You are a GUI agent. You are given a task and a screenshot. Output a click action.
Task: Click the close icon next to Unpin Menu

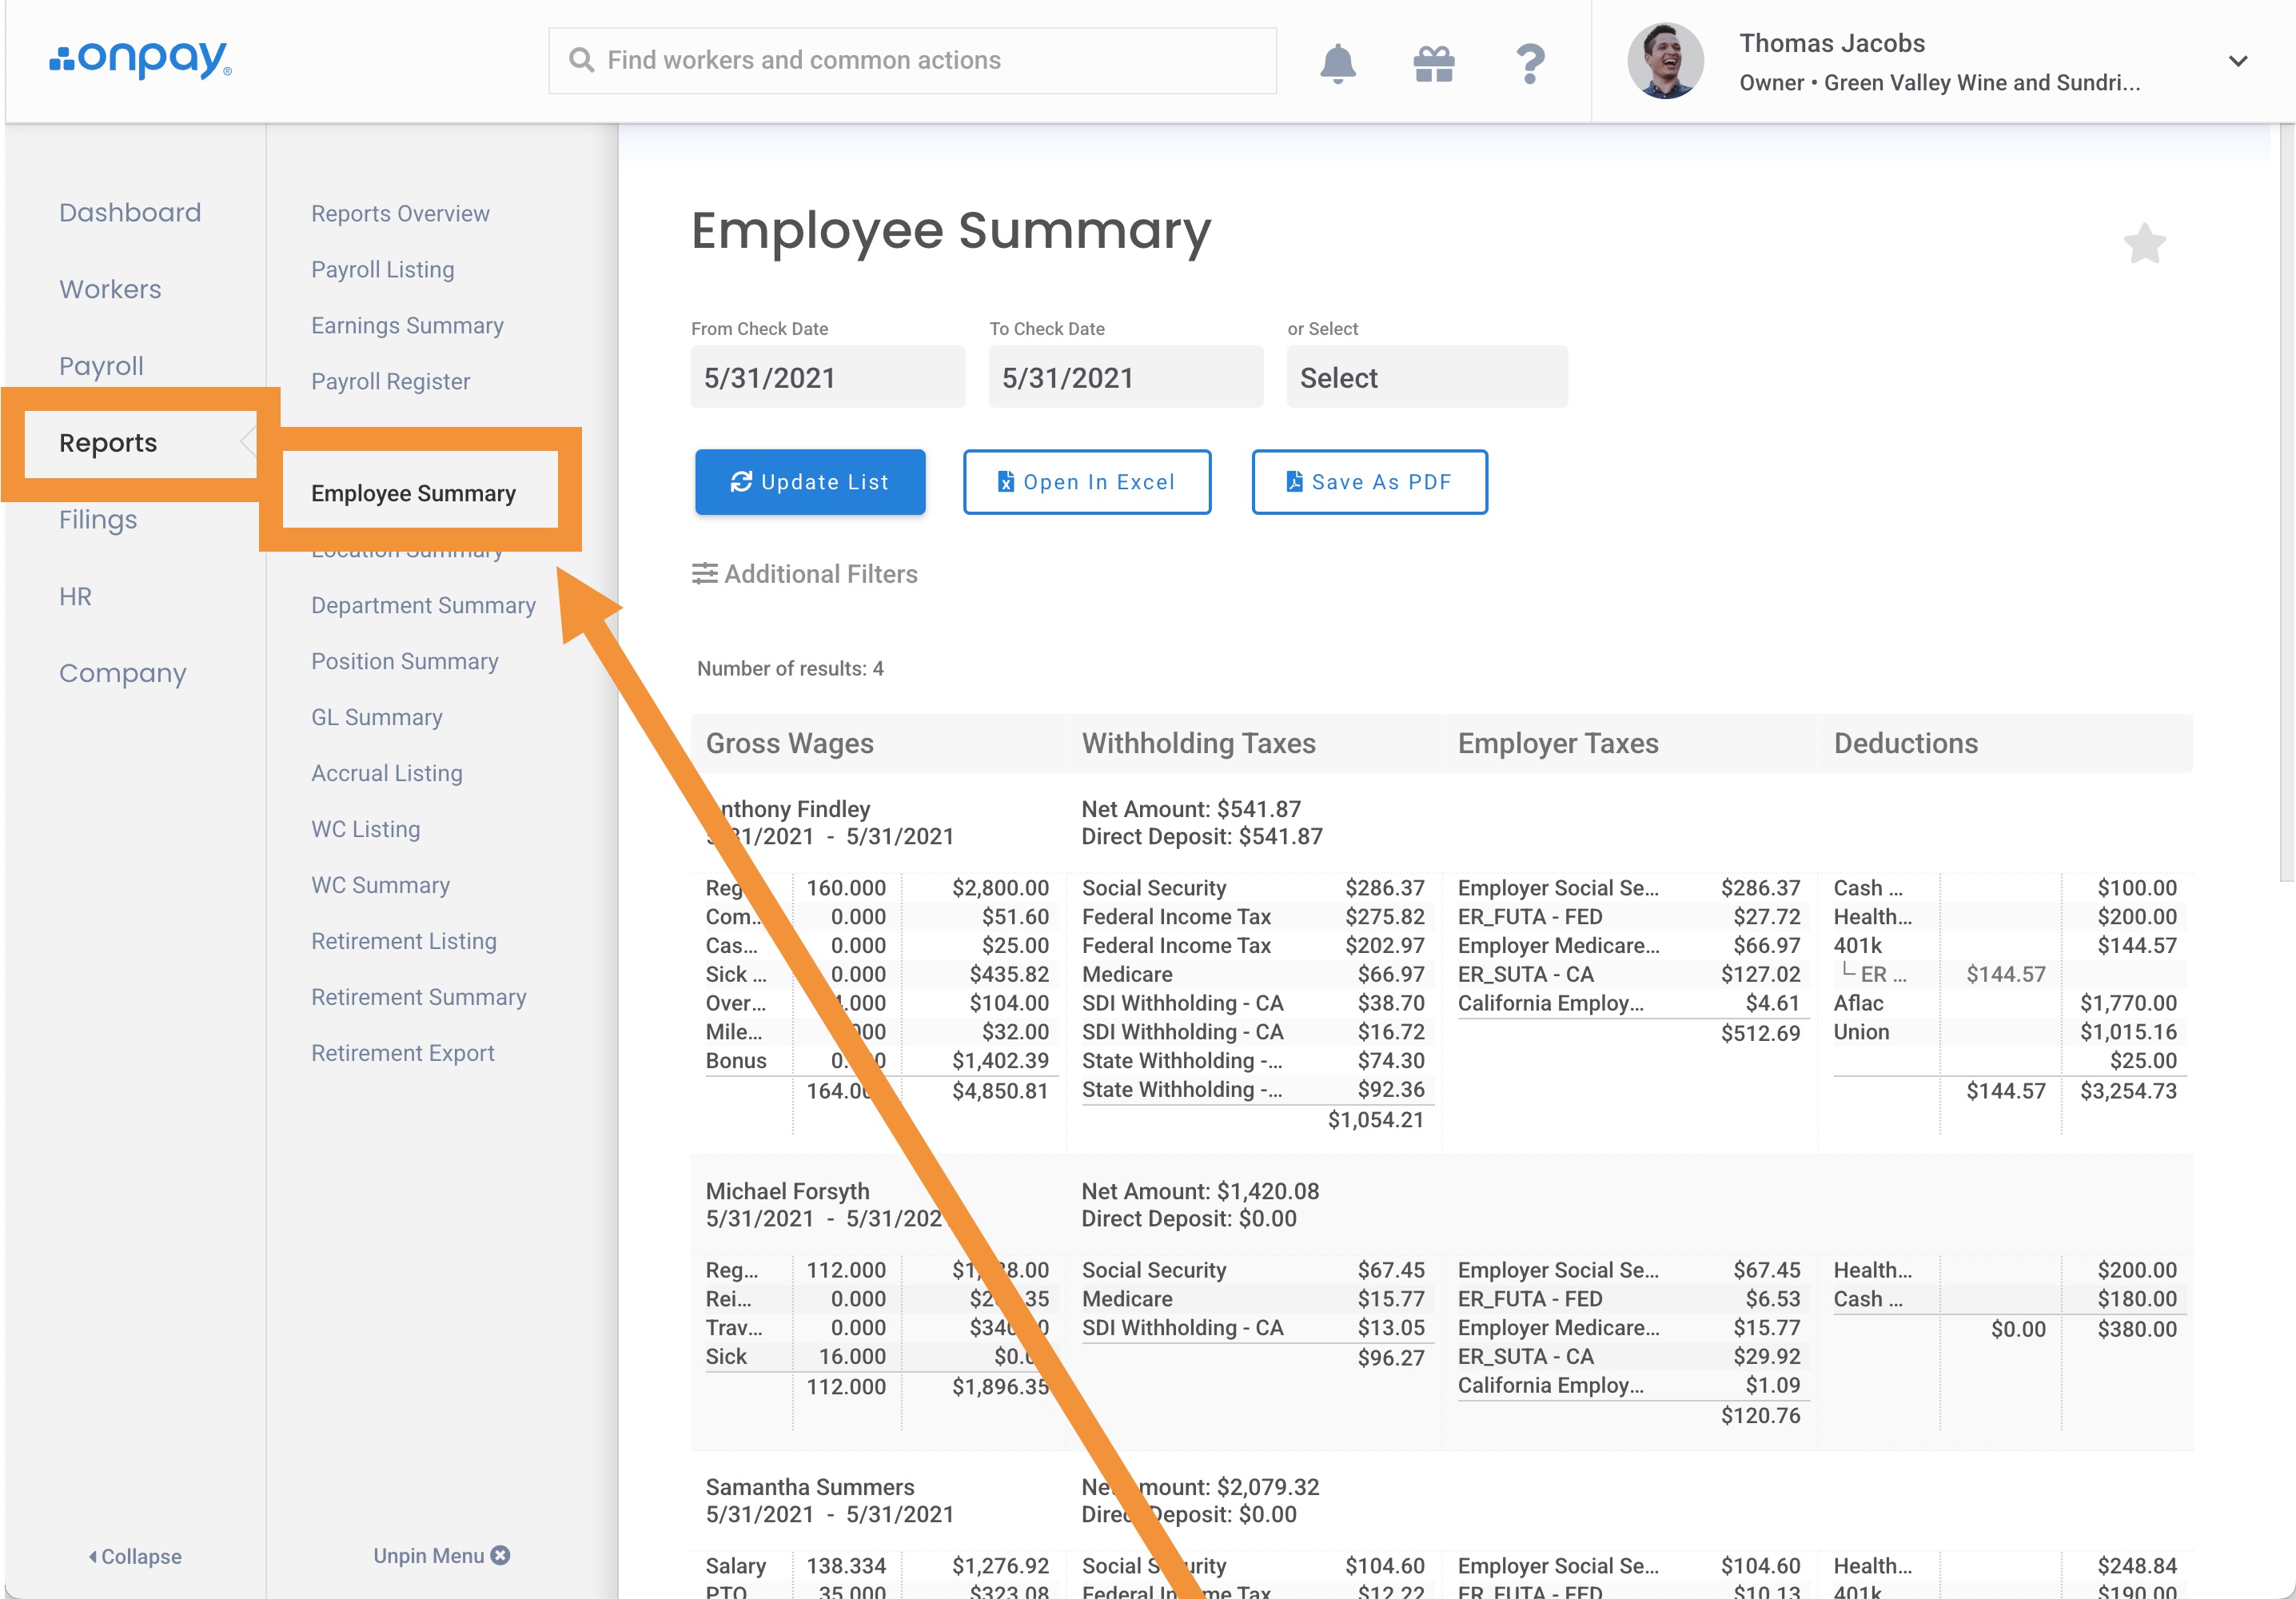click(501, 1555)
